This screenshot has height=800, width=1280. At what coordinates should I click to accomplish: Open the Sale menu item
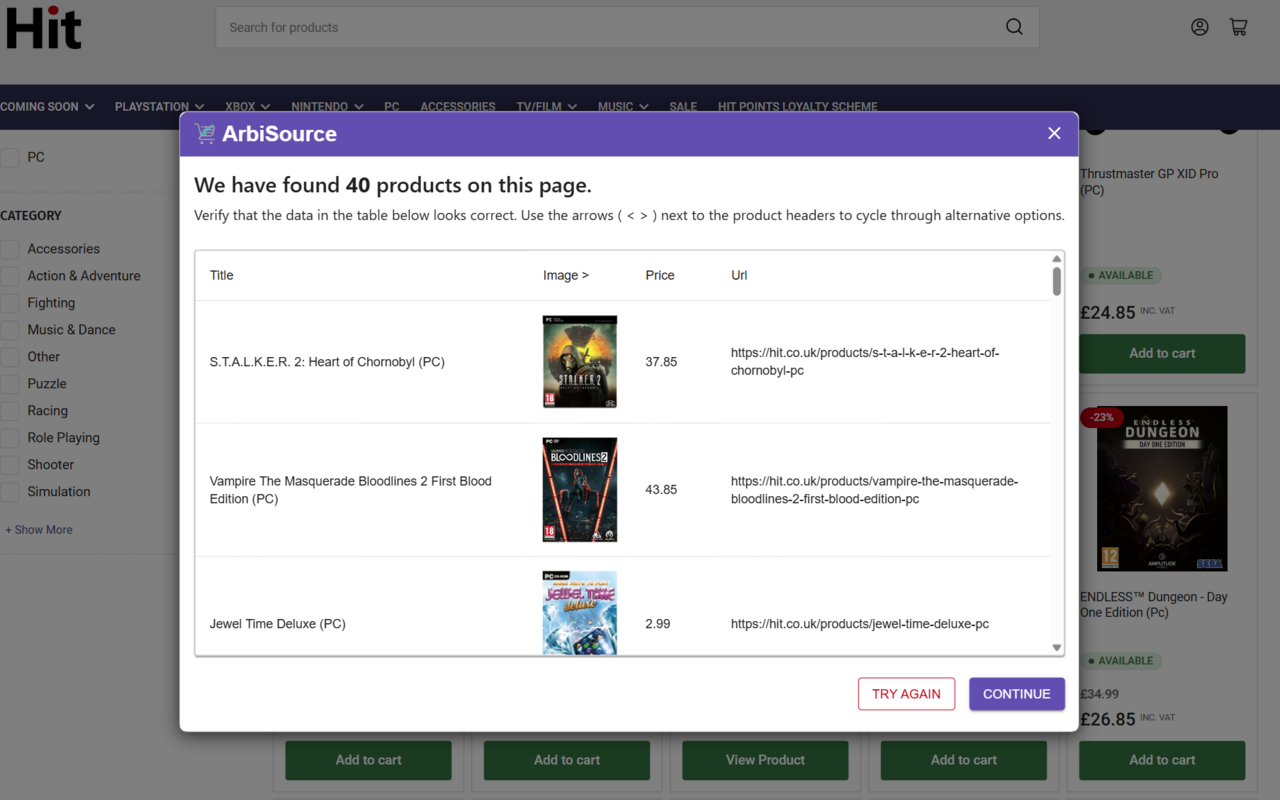[x=683, y=106]
